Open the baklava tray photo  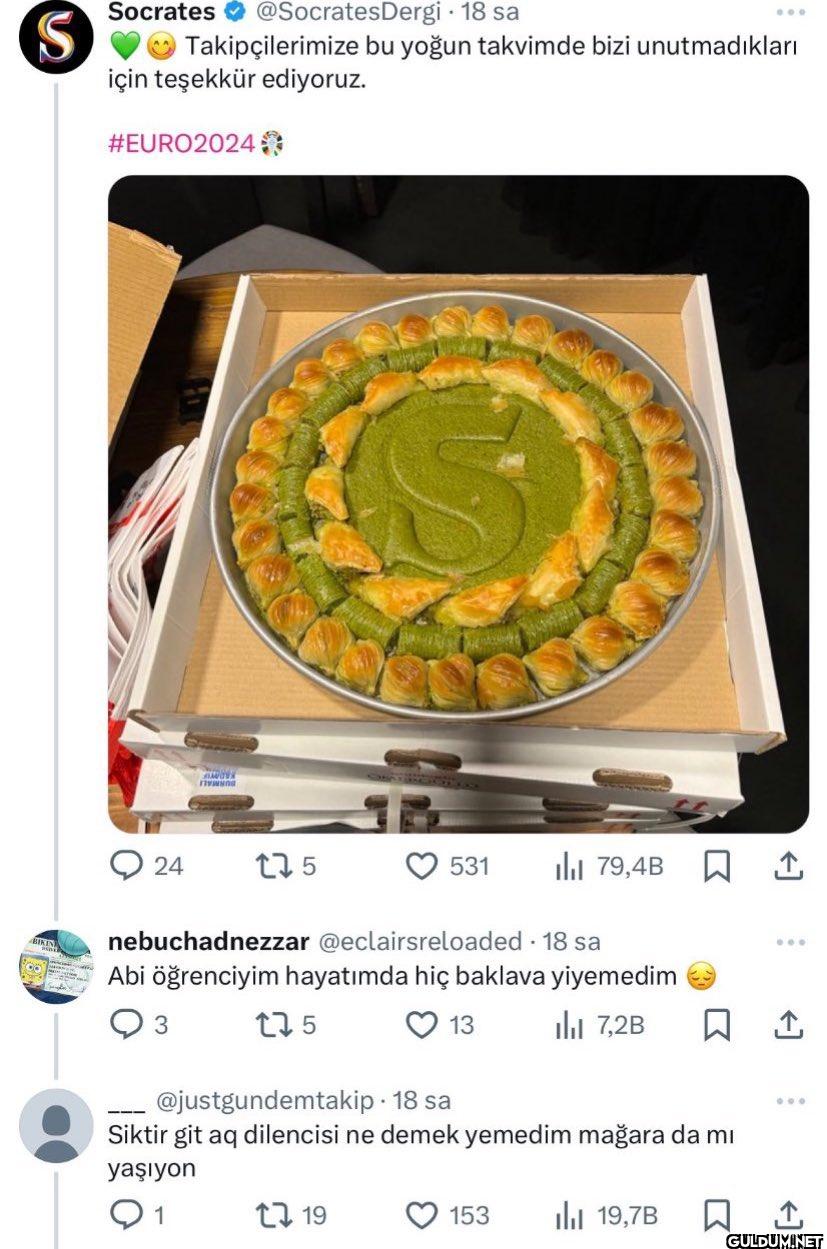point(458,504)
